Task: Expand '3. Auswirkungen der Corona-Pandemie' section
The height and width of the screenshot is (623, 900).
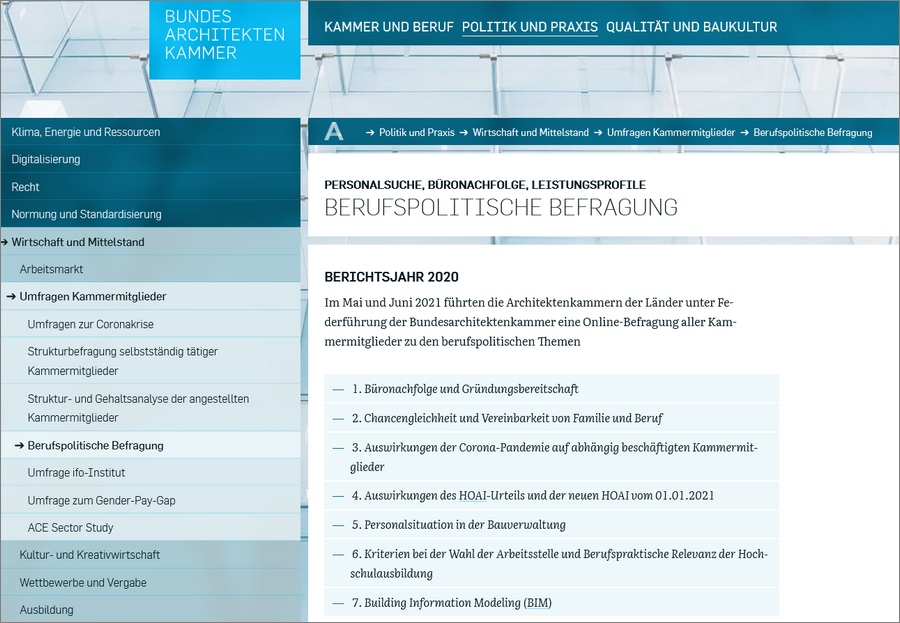Action: click(x=551, y=456)
